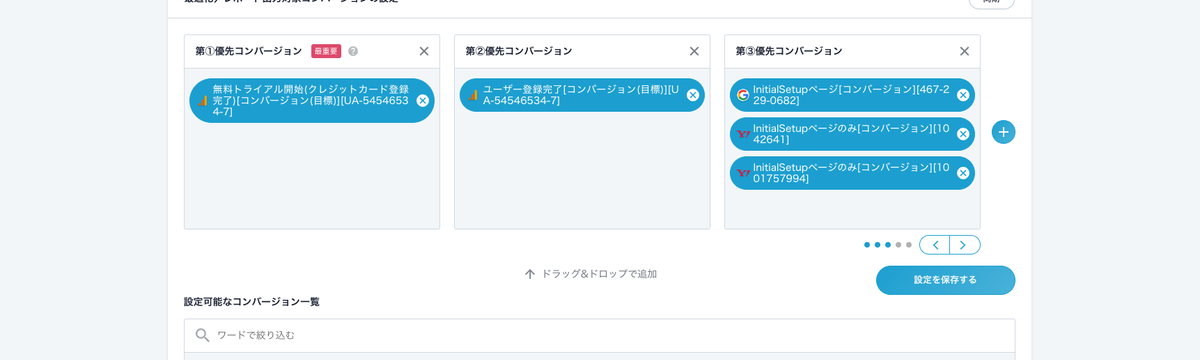
Task: Remove 無料トライアル開始 conversion chip
Action: 422,100
